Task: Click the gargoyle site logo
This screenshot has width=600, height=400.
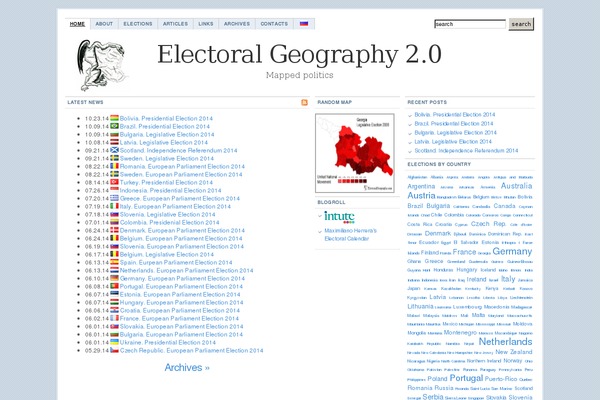Action: [101, 64]
